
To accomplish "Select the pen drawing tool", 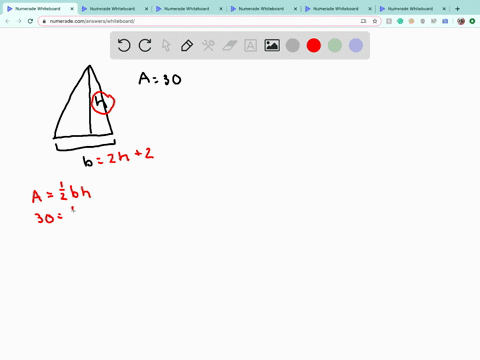I will [187, 45].
